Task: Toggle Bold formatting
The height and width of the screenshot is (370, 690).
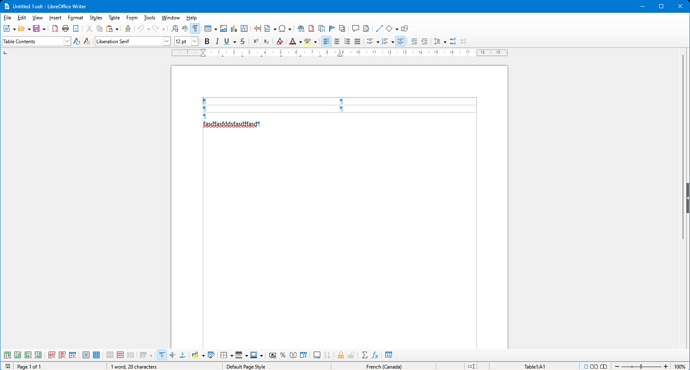Action: pyautogui.click(x=207, y=41)
